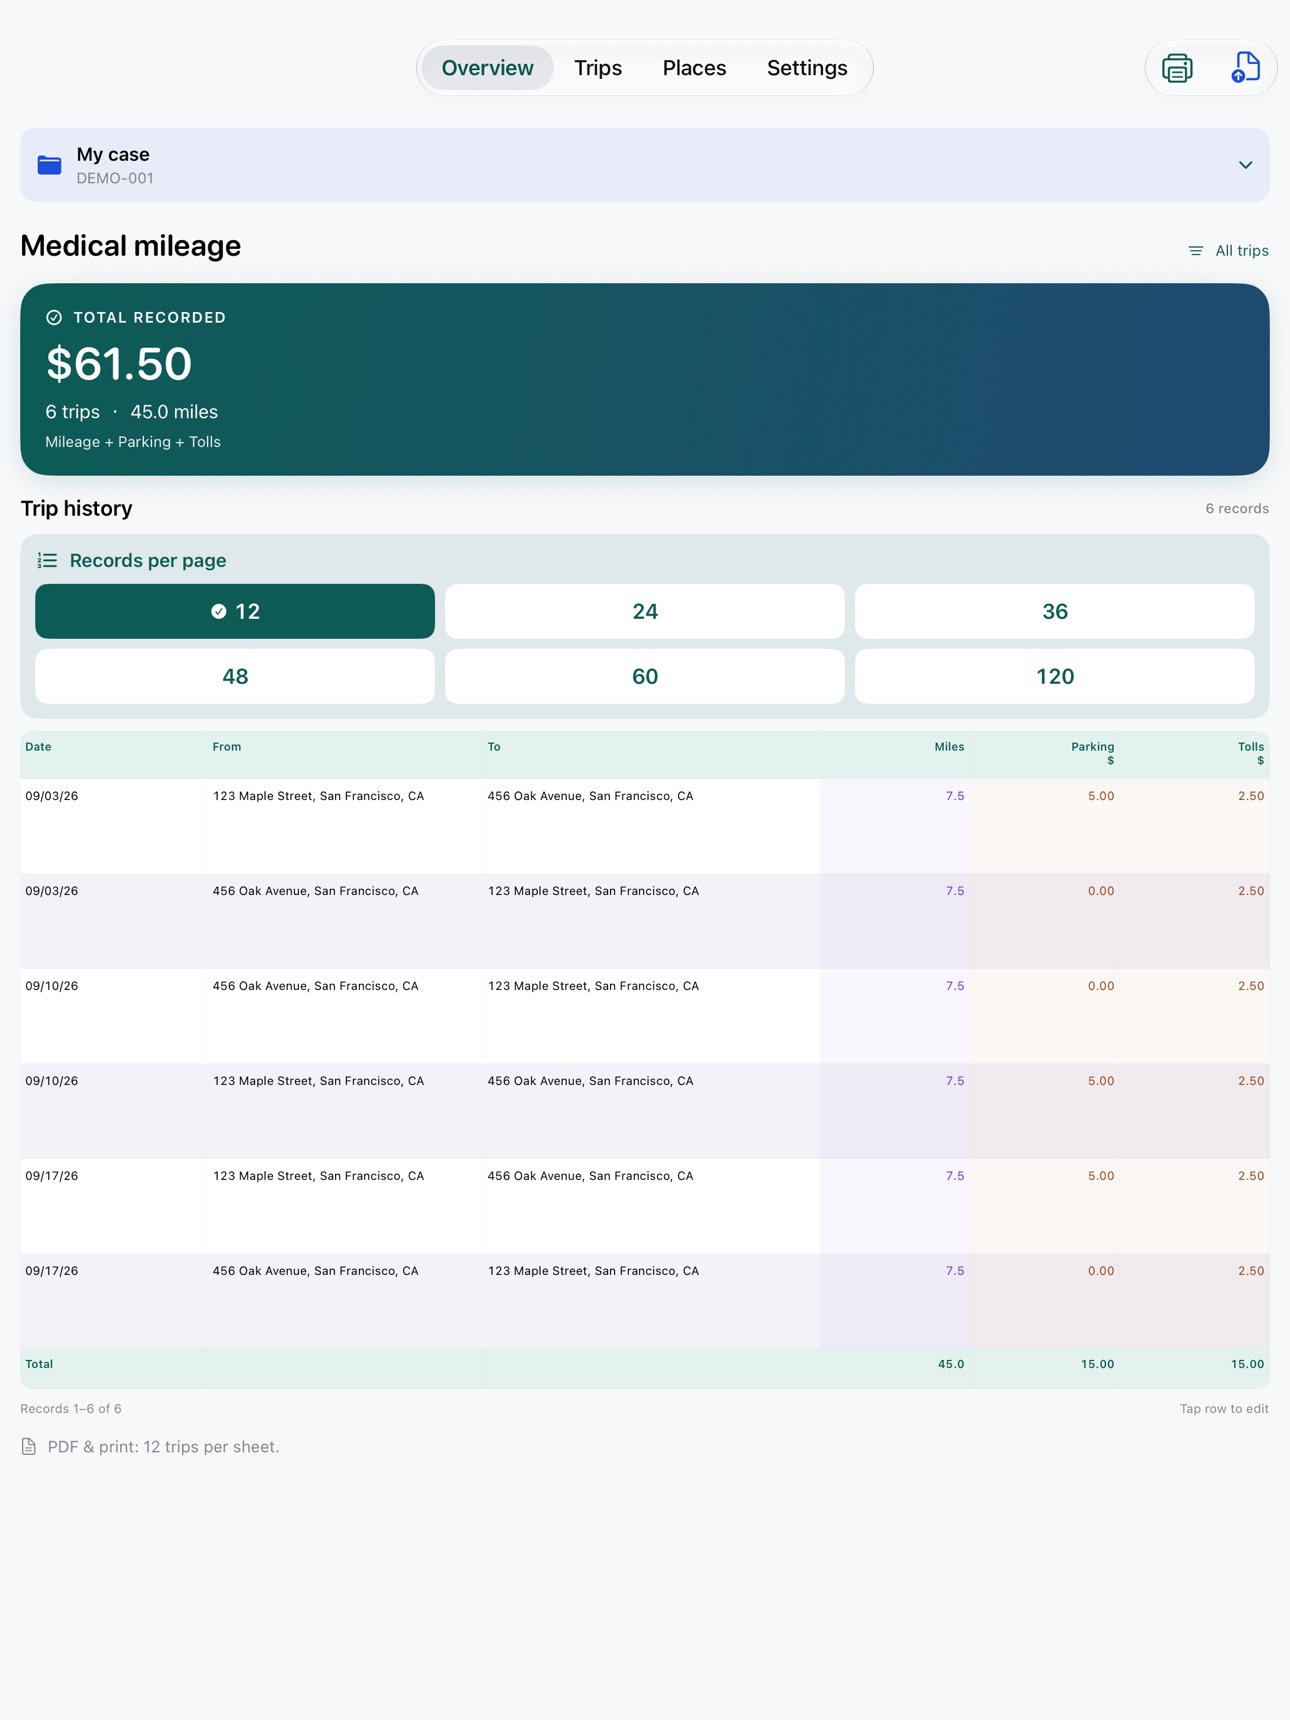Tap the export document icon

click(1245, 68)
